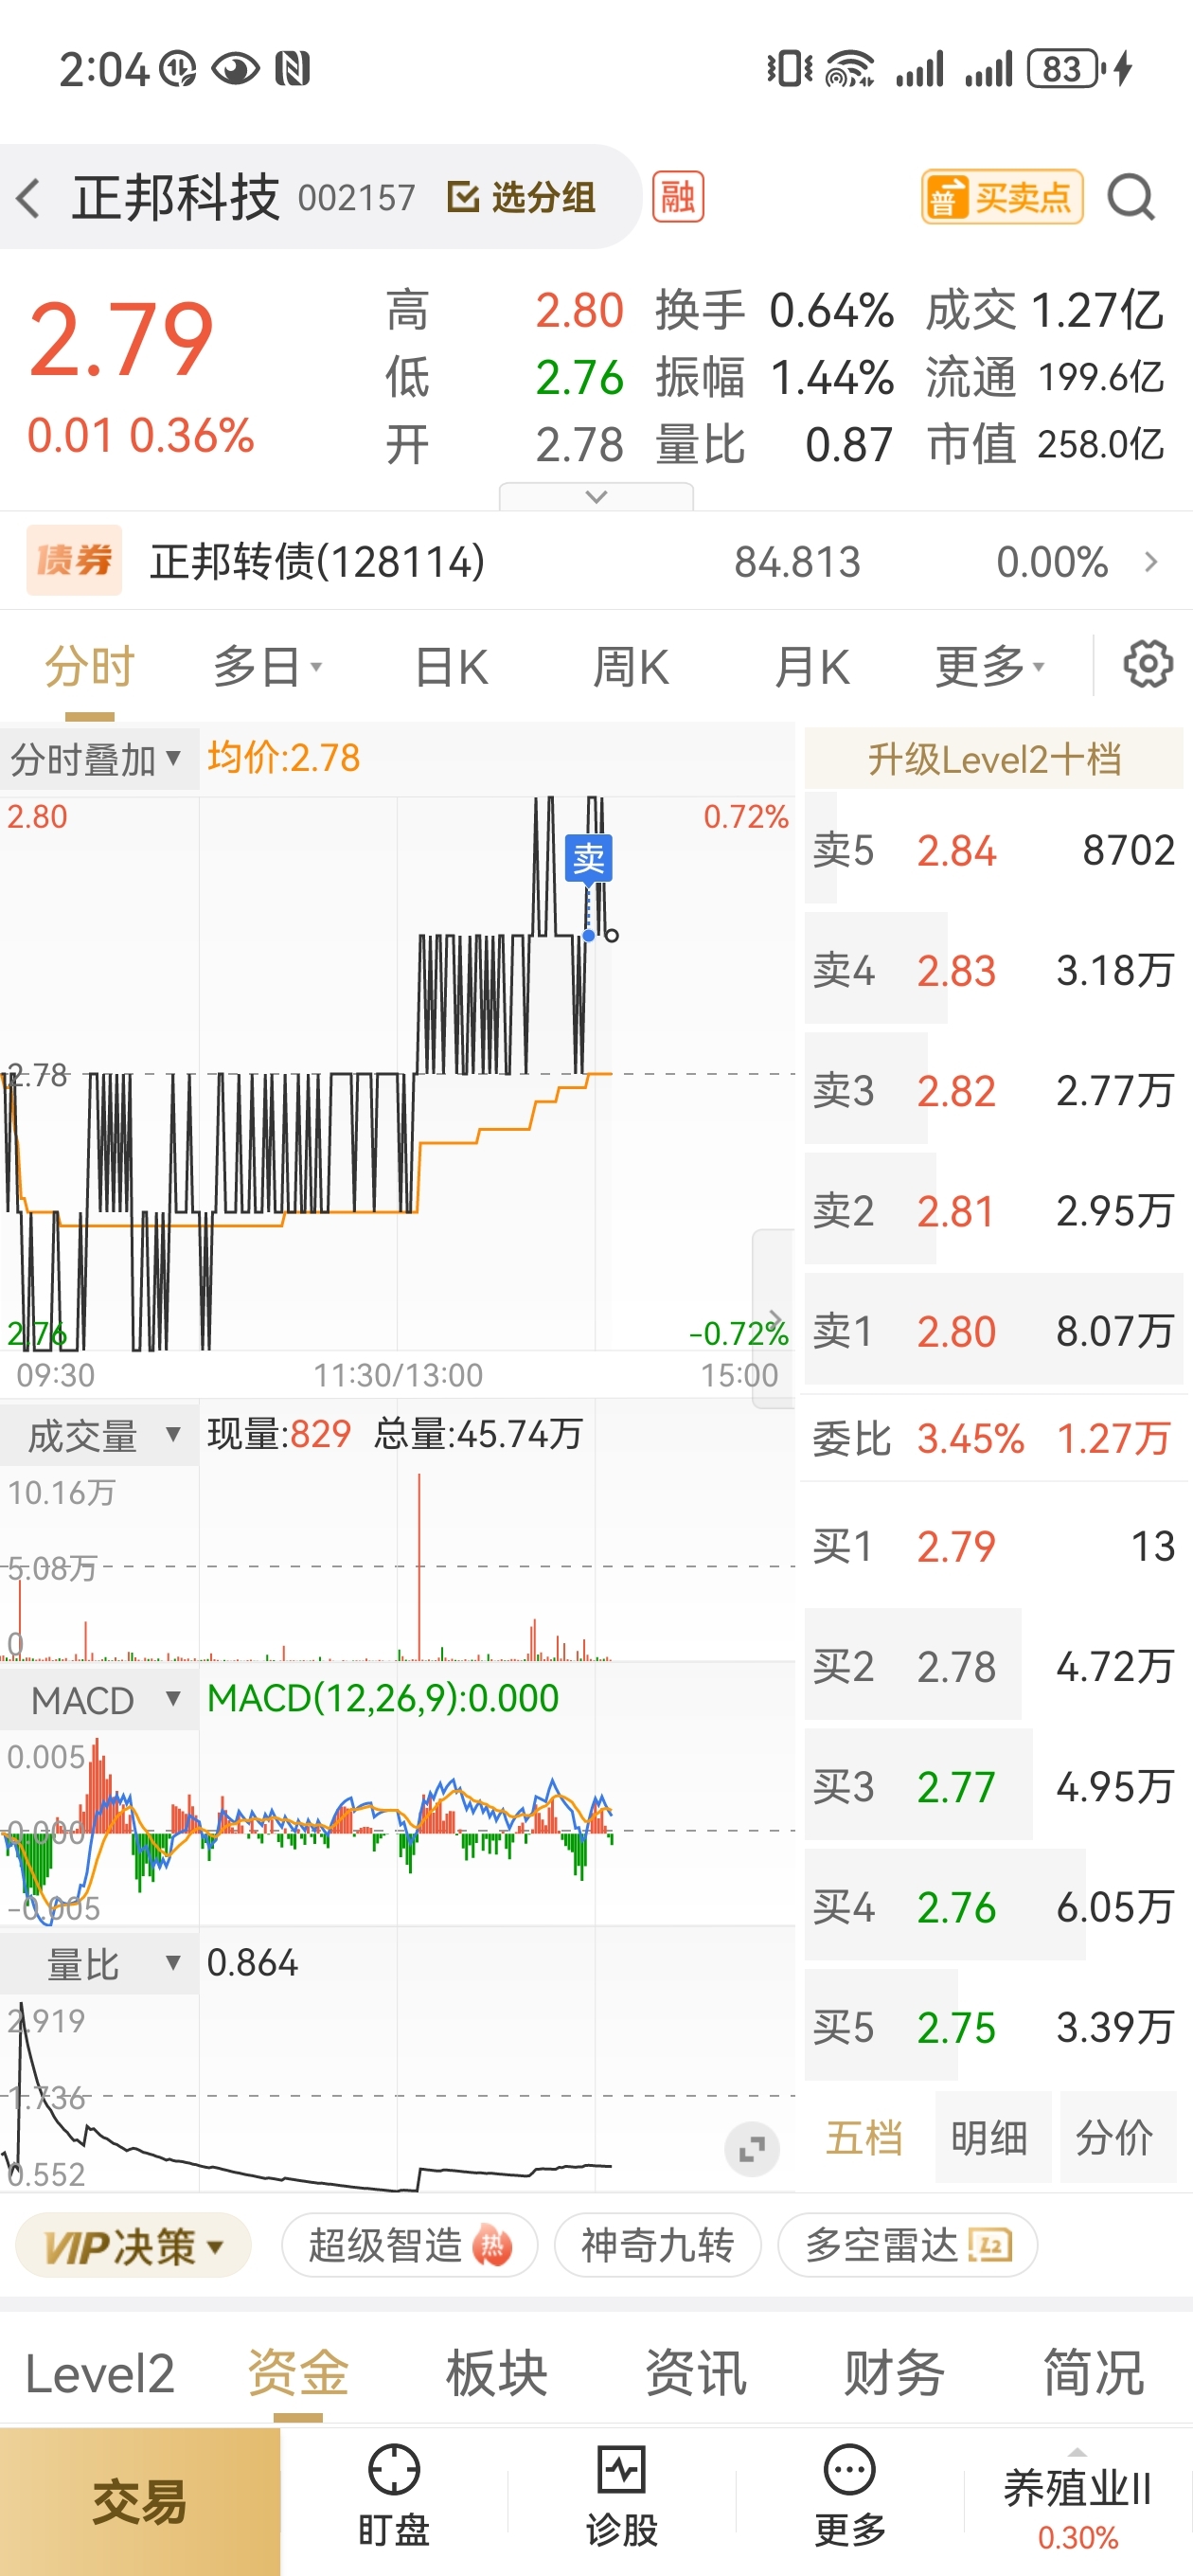The height and width of the screenshot is (2576, 1193).
Task: Switch to 简况 tab
Action: [1093, 2374]
